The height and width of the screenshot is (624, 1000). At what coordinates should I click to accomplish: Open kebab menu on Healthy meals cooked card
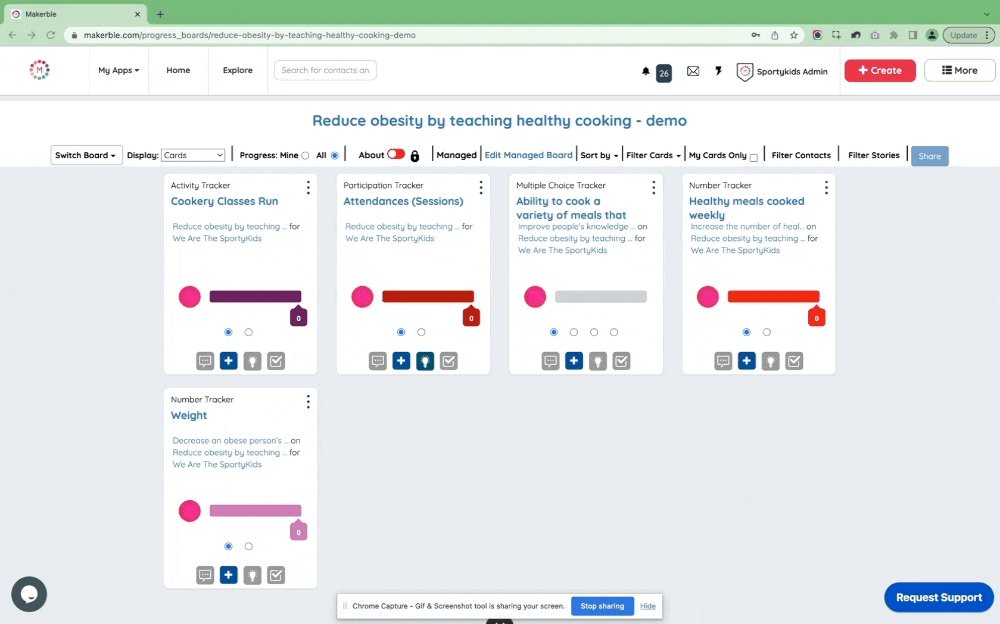(x=827, y=187)
